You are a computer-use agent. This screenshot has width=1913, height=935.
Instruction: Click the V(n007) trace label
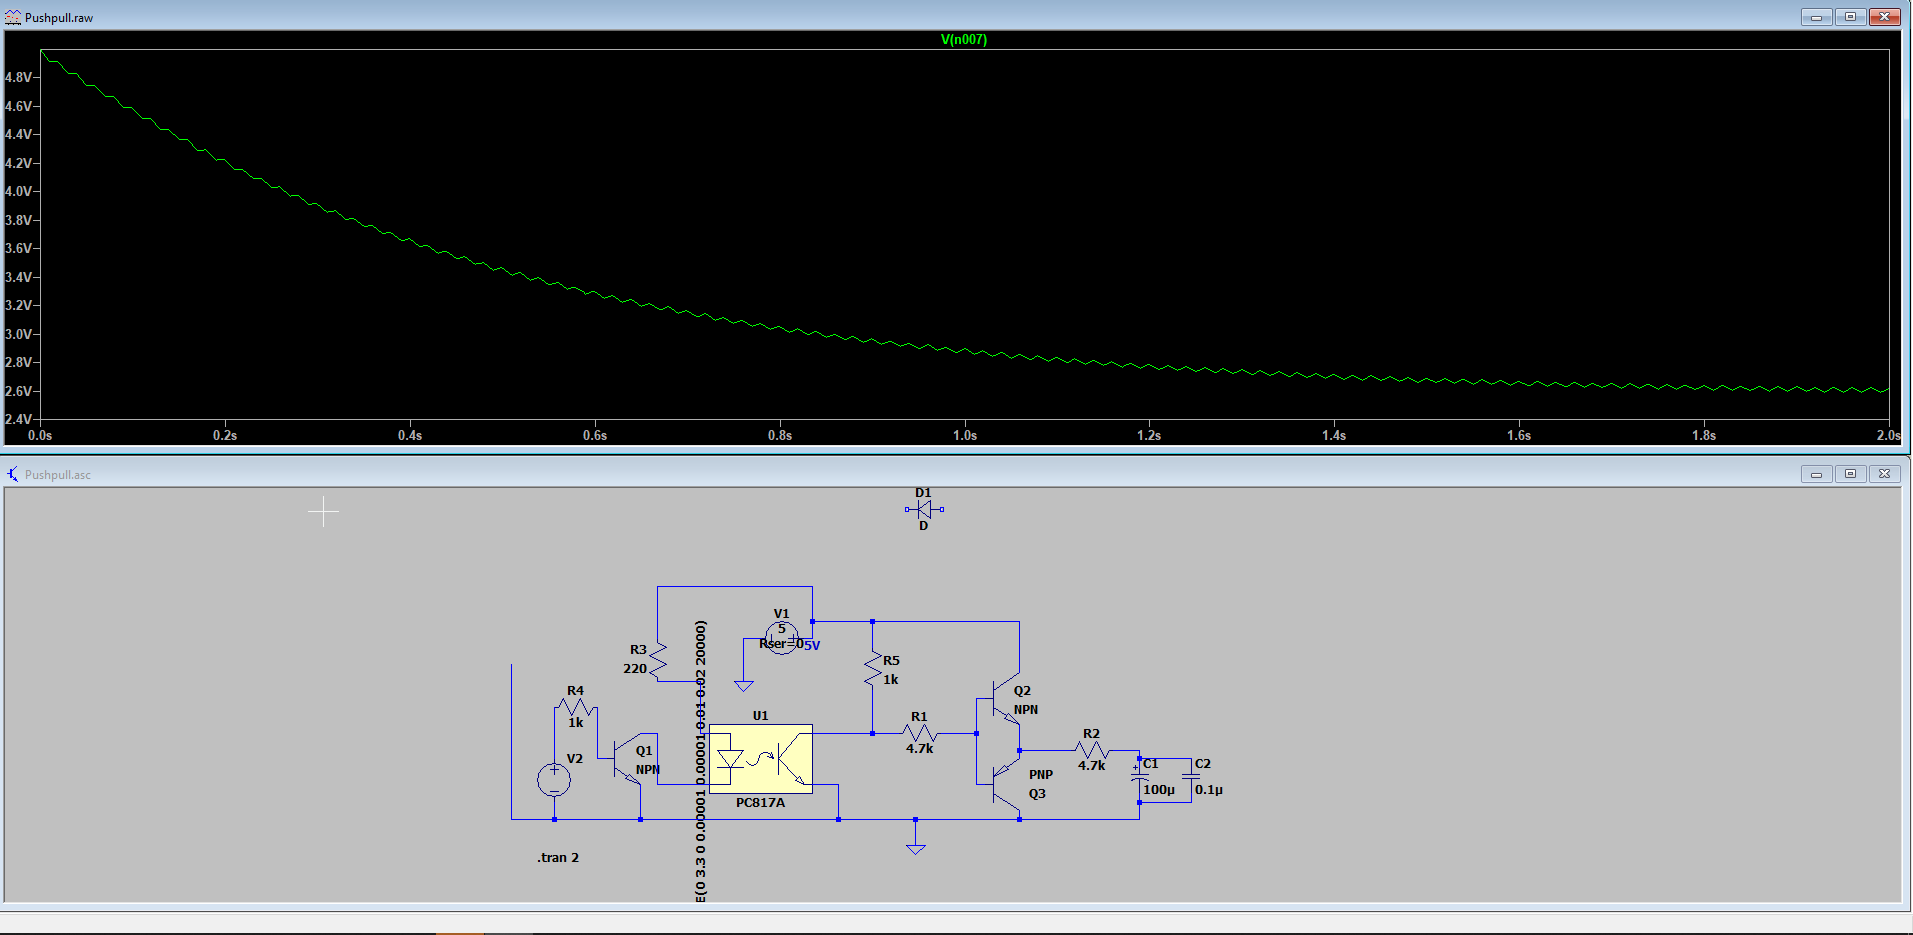[963, 40]
